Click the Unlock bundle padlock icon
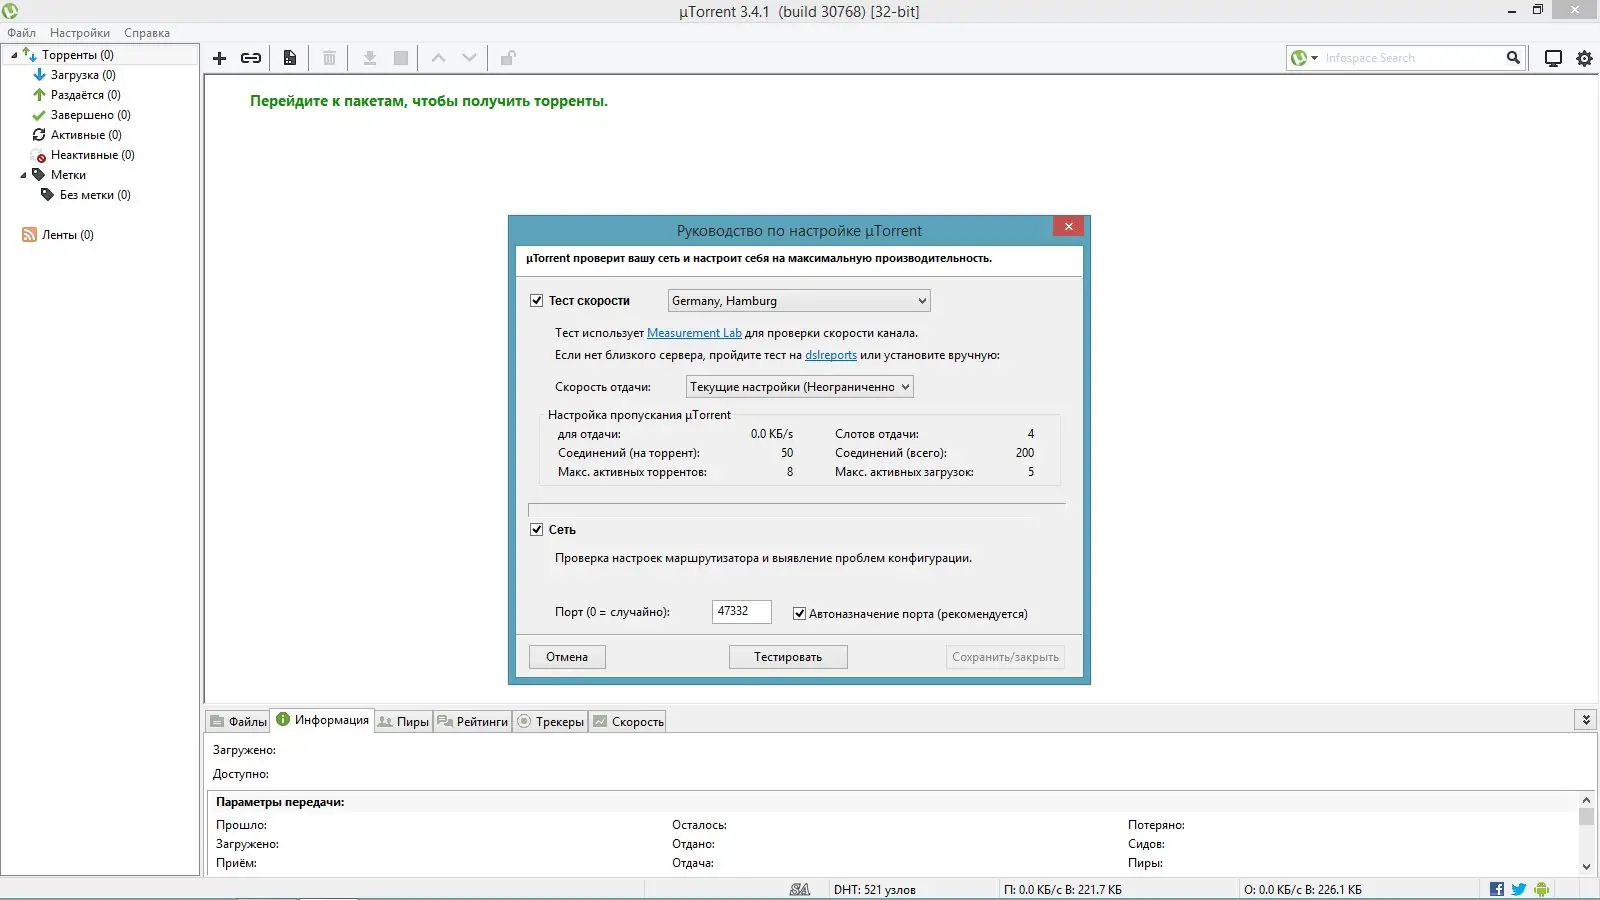The image size is (1600, 900). point(508,58)
